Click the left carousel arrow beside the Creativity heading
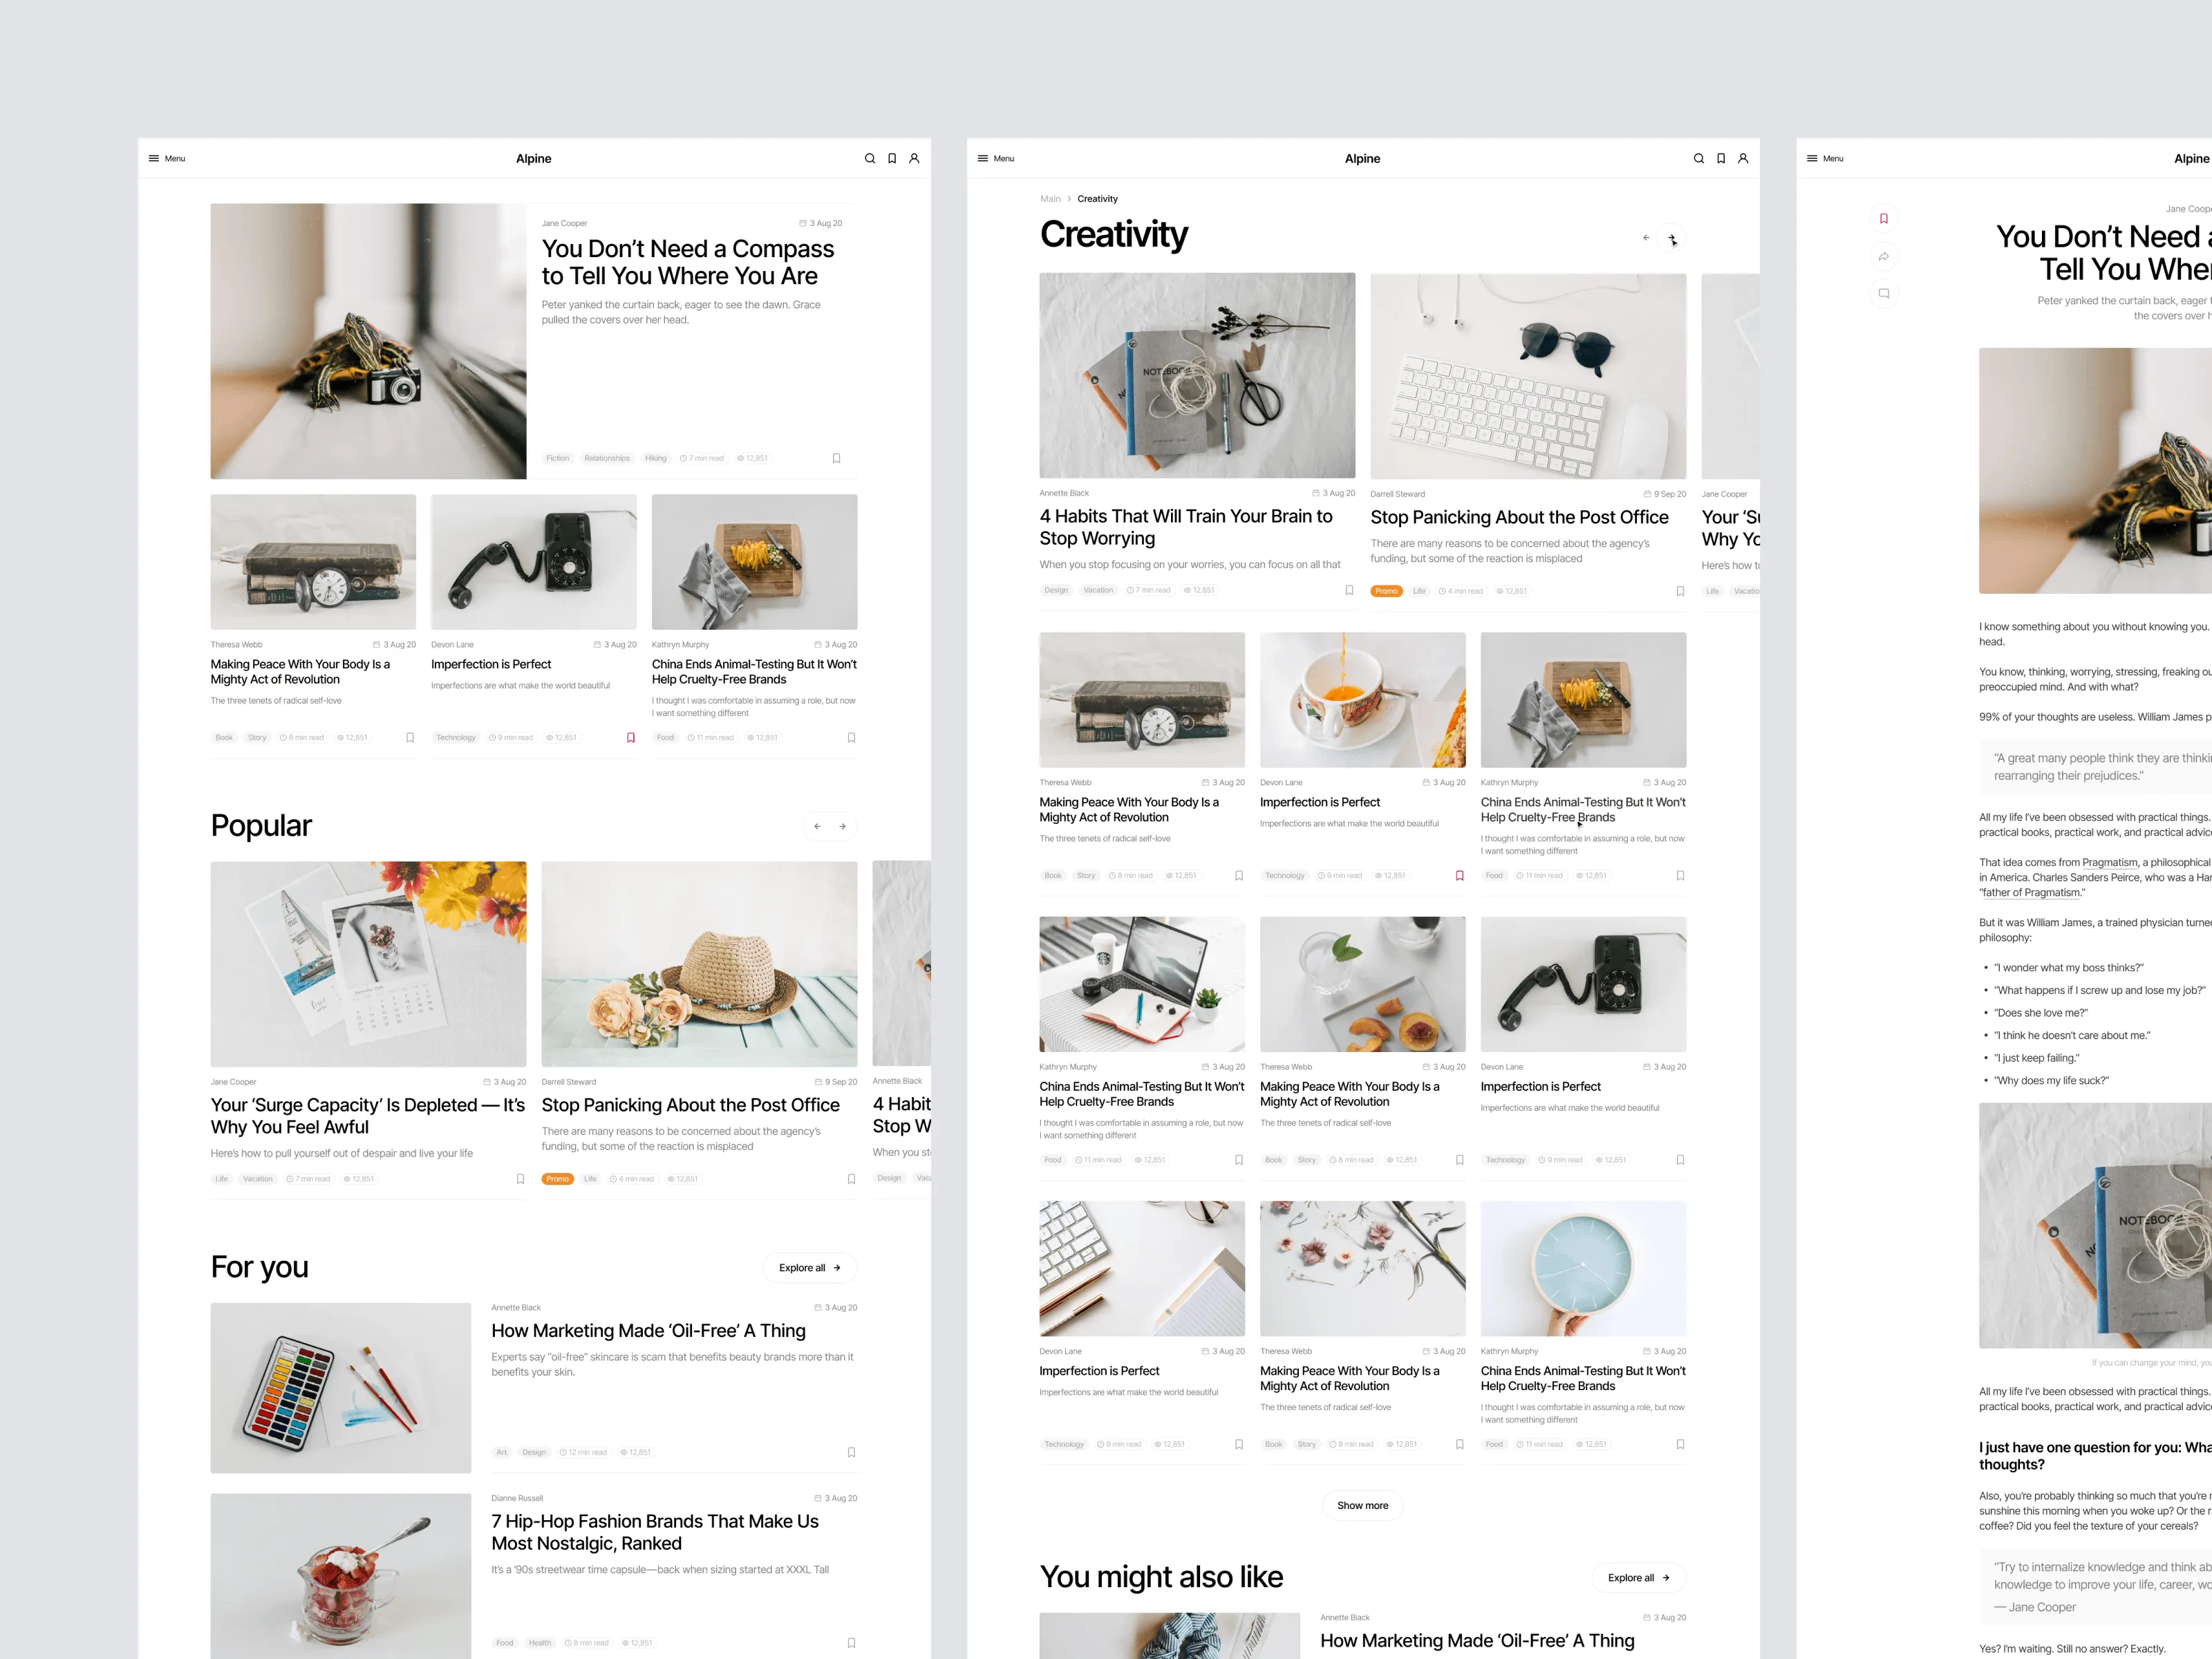The width and height of the screenshot is (2212, 1659). (x=1646, y=238)
